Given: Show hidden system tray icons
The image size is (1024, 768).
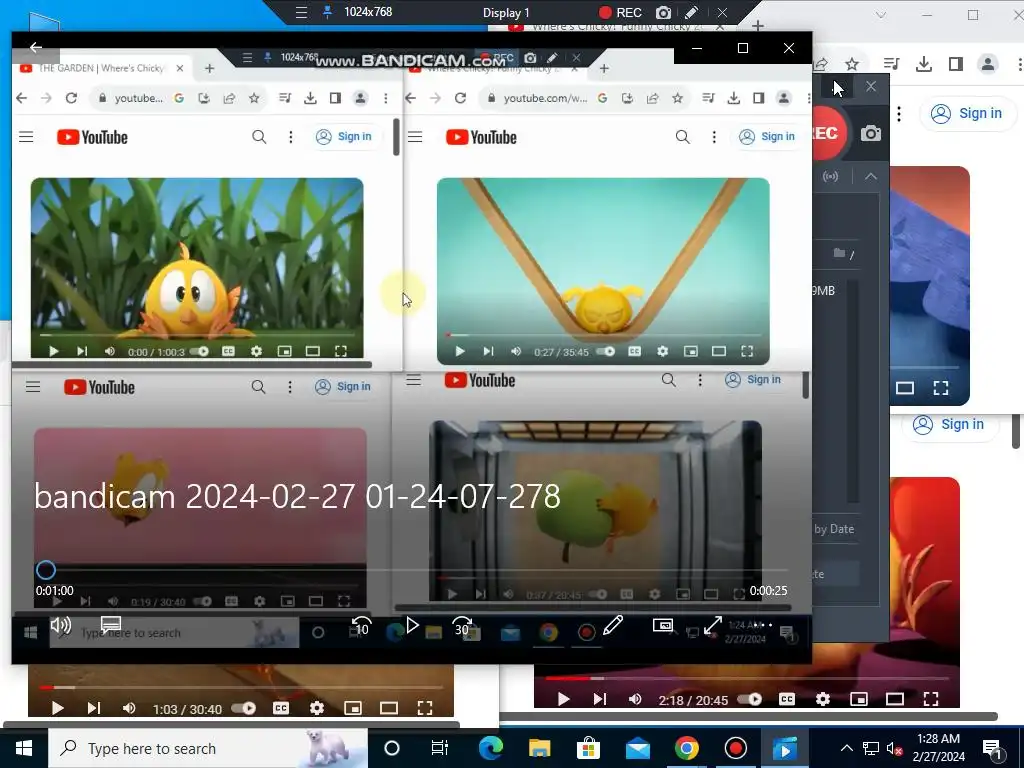Looking at the screenshot, I should tap(846, 748).
